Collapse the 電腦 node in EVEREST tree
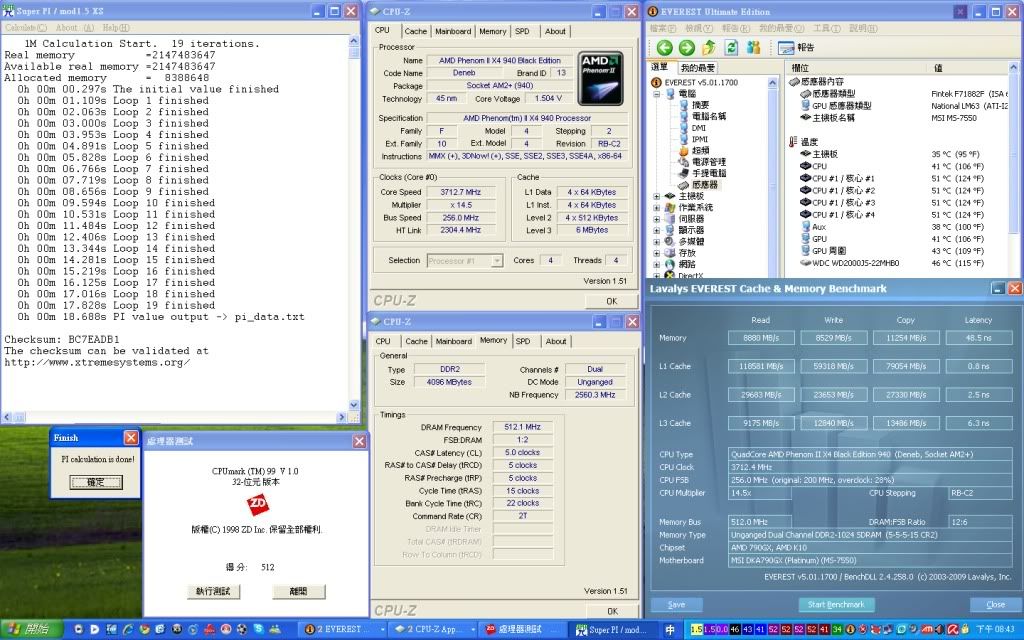 [656, 94]
